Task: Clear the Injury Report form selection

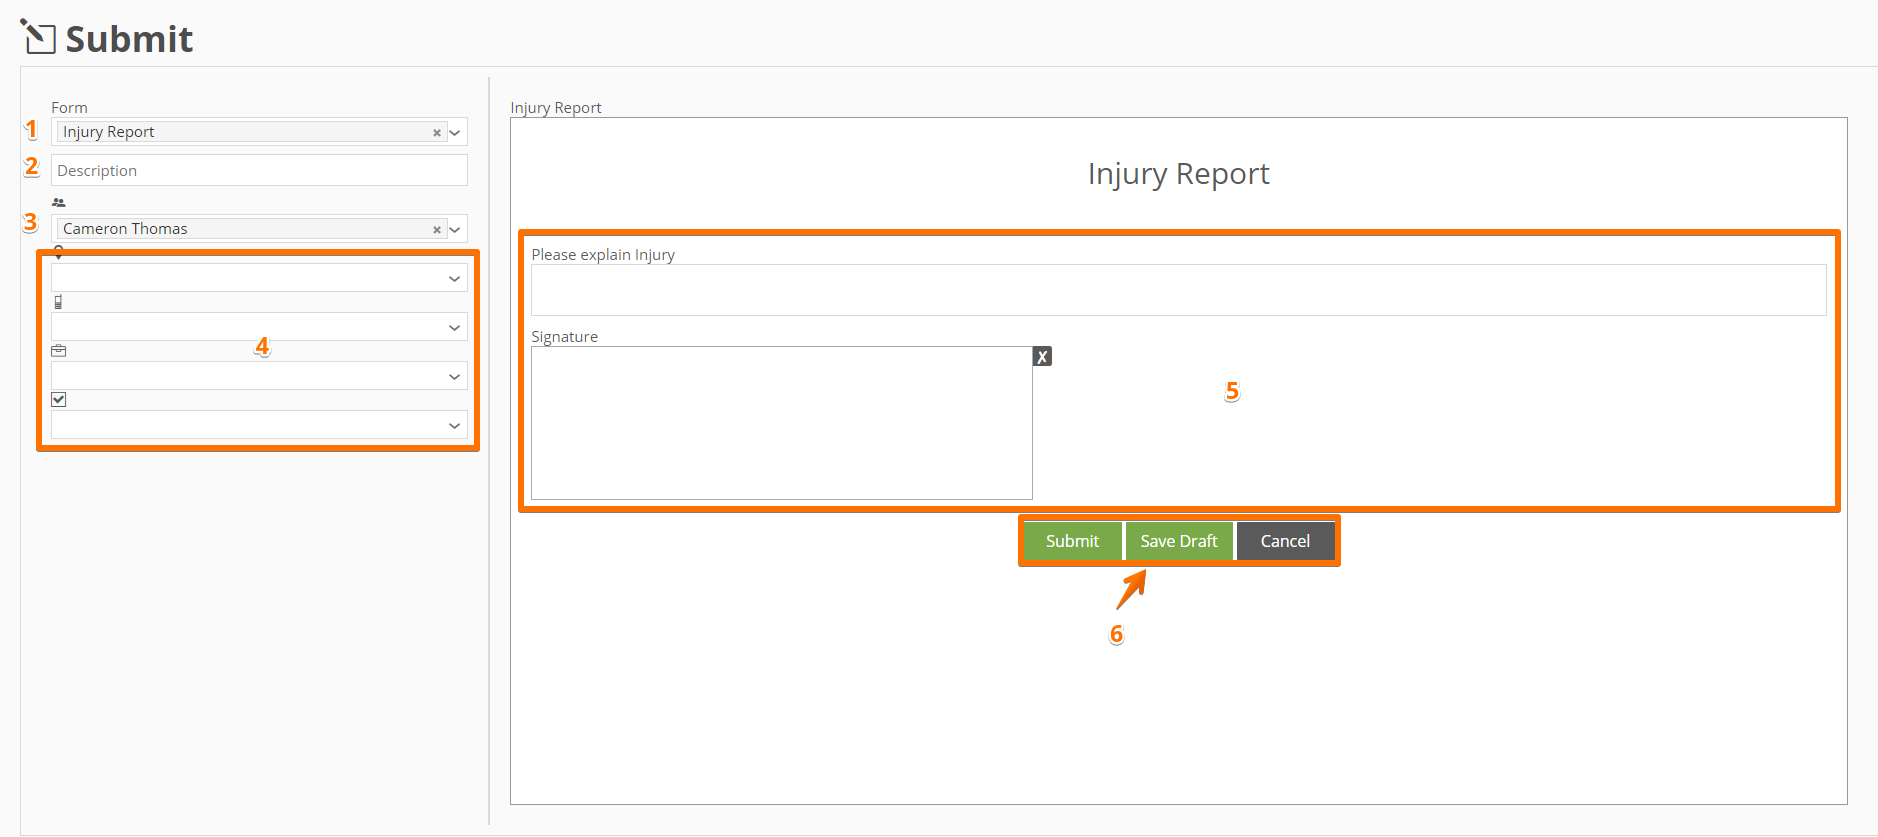Action: pyautogui.click(x=437, y=132)
